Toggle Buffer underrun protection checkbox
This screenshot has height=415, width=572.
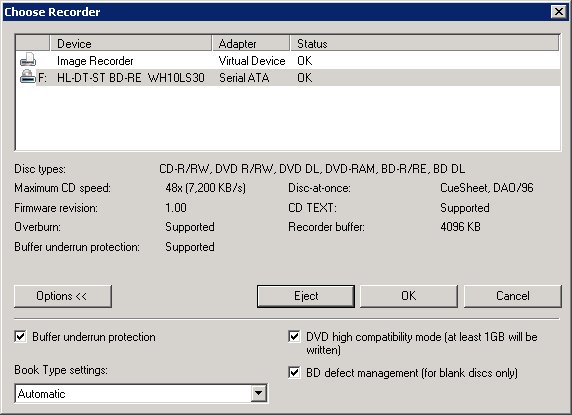click(20, 336)
